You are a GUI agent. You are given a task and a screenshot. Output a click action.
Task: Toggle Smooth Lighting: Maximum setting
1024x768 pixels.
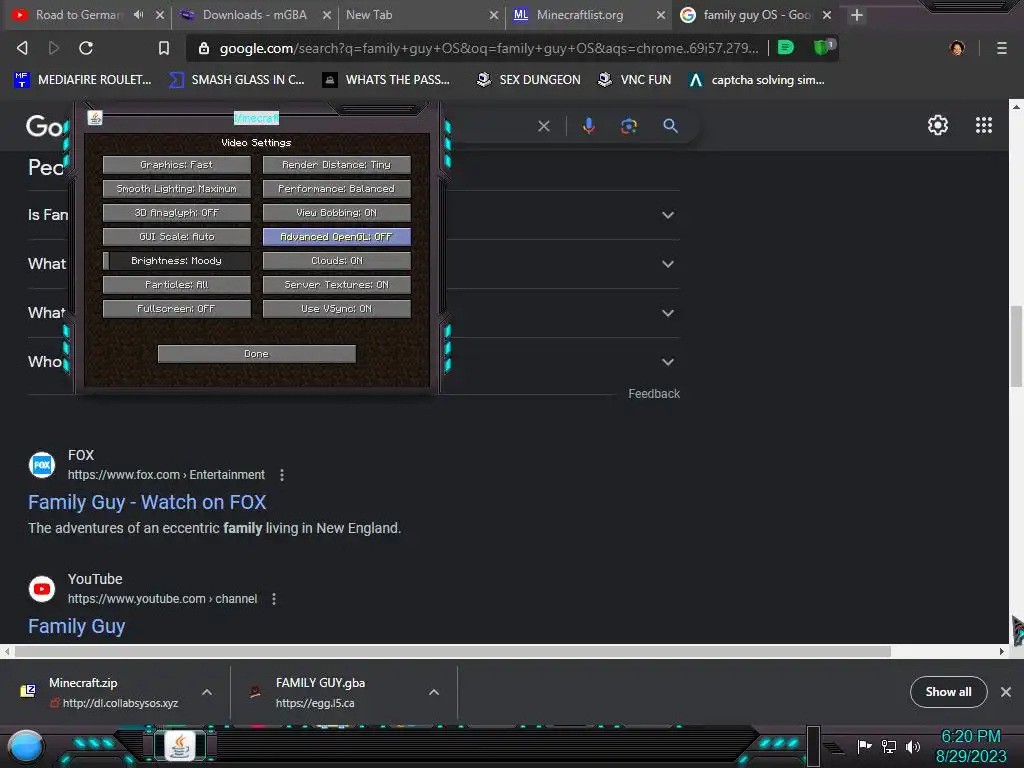tap(176, 189)
